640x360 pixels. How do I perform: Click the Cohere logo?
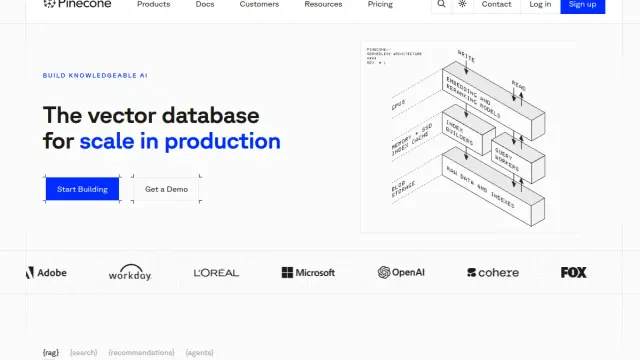pyautogui.click(x=493, y=273)
